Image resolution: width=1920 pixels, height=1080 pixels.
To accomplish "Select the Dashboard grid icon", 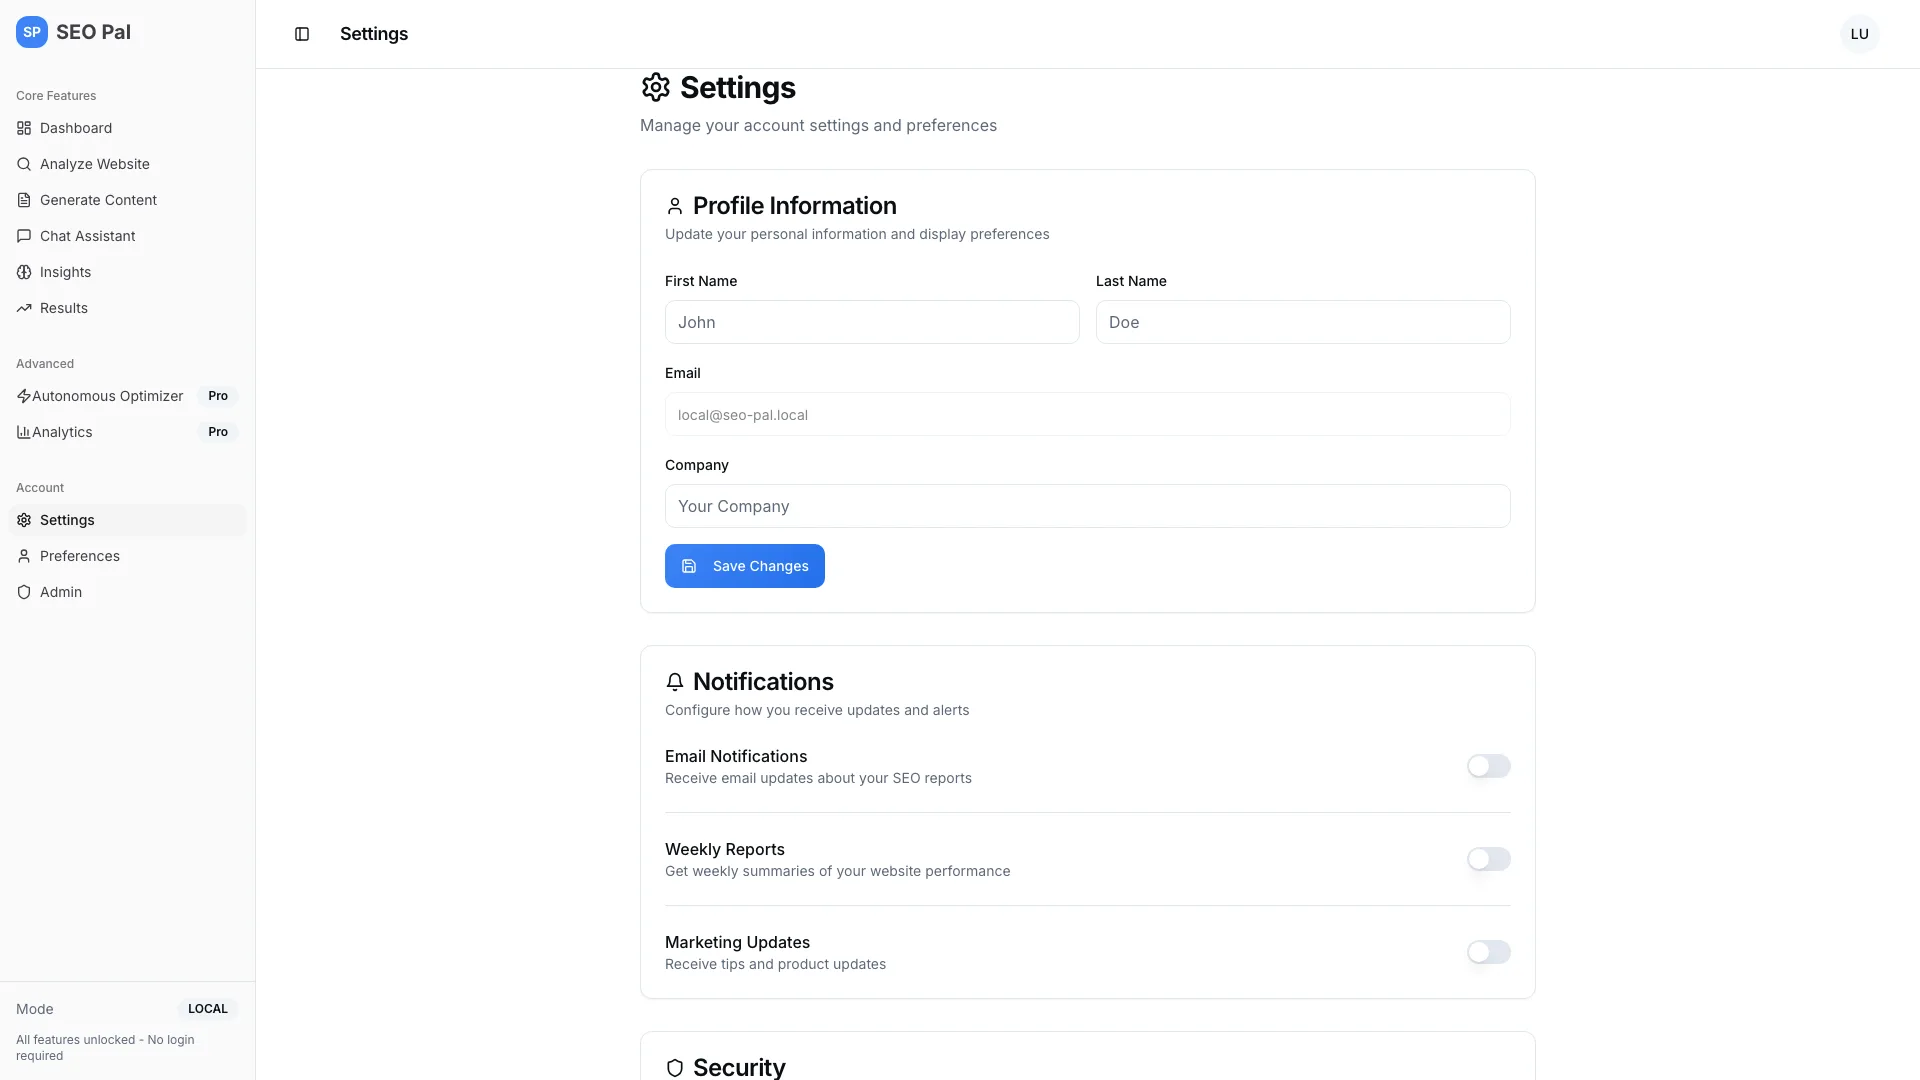I will click(x=24, y=128).
